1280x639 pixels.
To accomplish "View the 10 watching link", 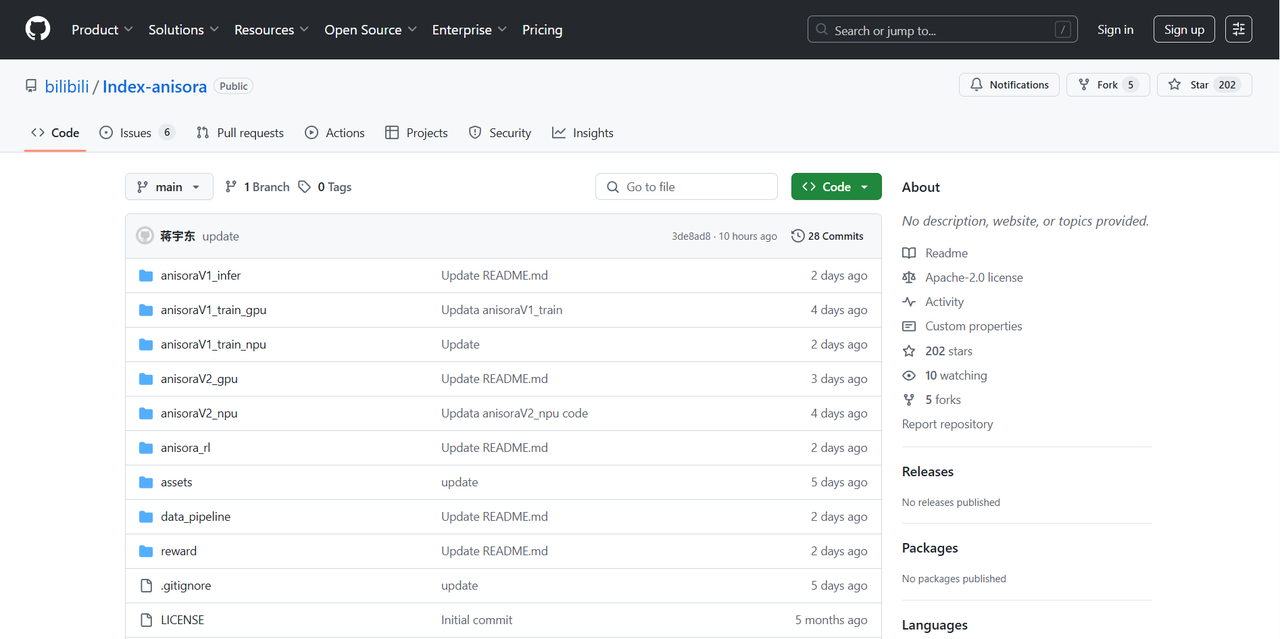I will 944,376.
